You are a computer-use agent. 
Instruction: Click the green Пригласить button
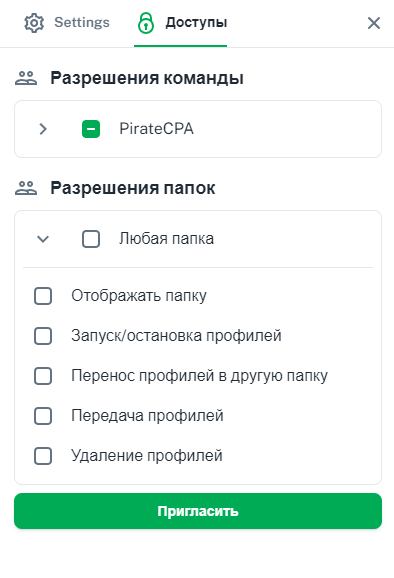(198, 511)
